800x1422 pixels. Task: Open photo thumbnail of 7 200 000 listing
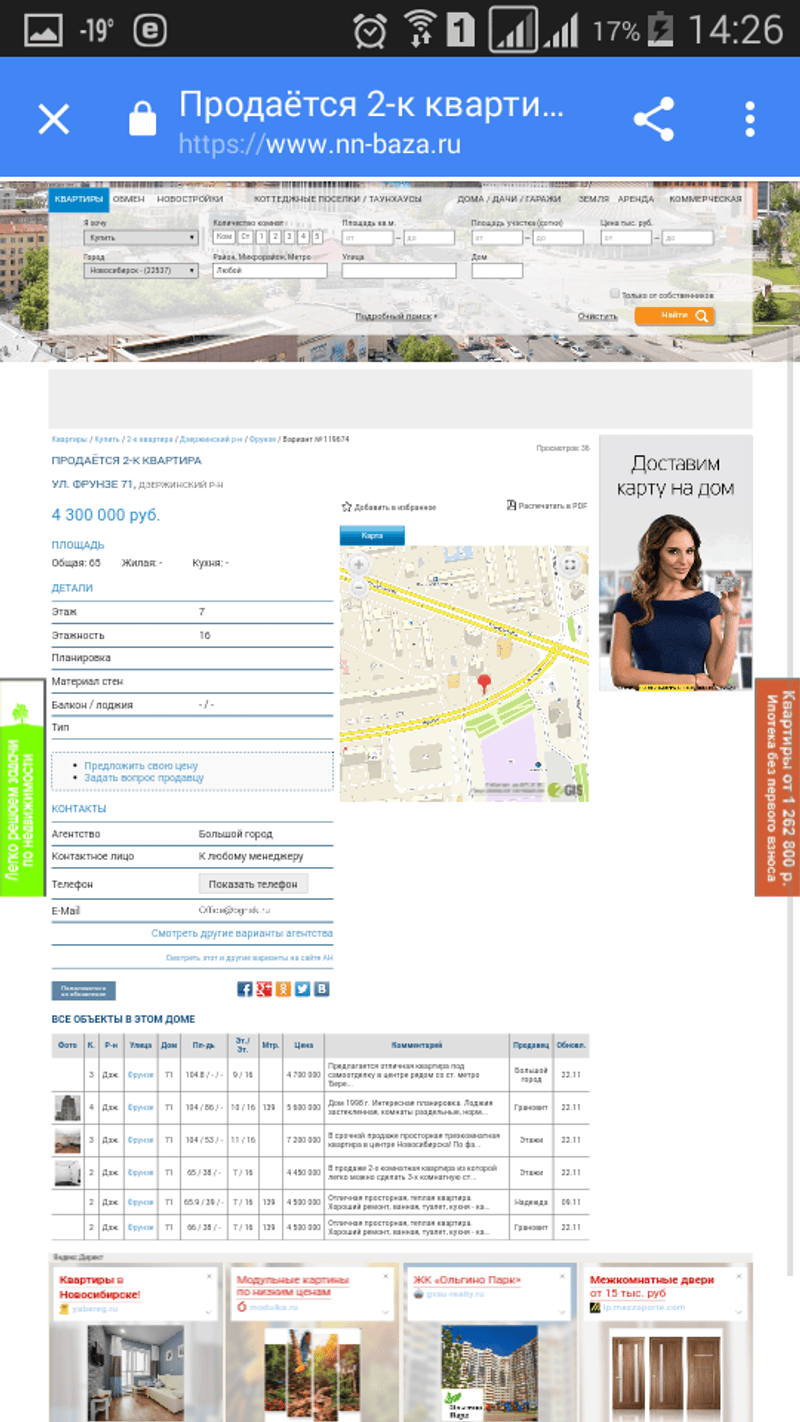pos(67,1141)
